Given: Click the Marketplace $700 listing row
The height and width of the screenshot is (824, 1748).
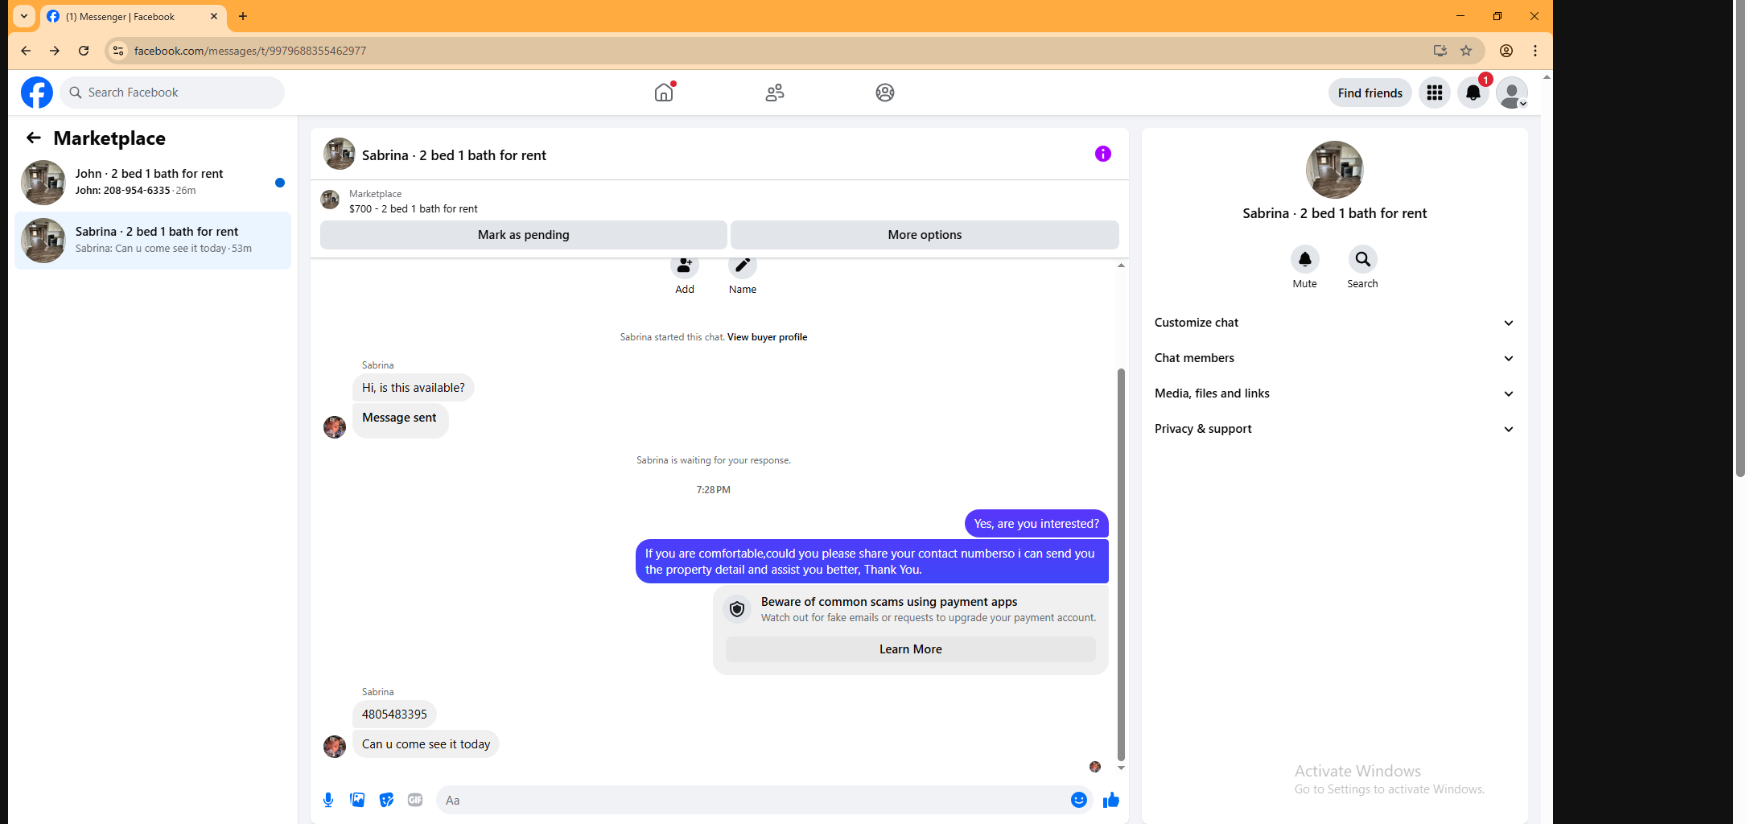Looking at the screenshot, I should click(x=720, y=201).
